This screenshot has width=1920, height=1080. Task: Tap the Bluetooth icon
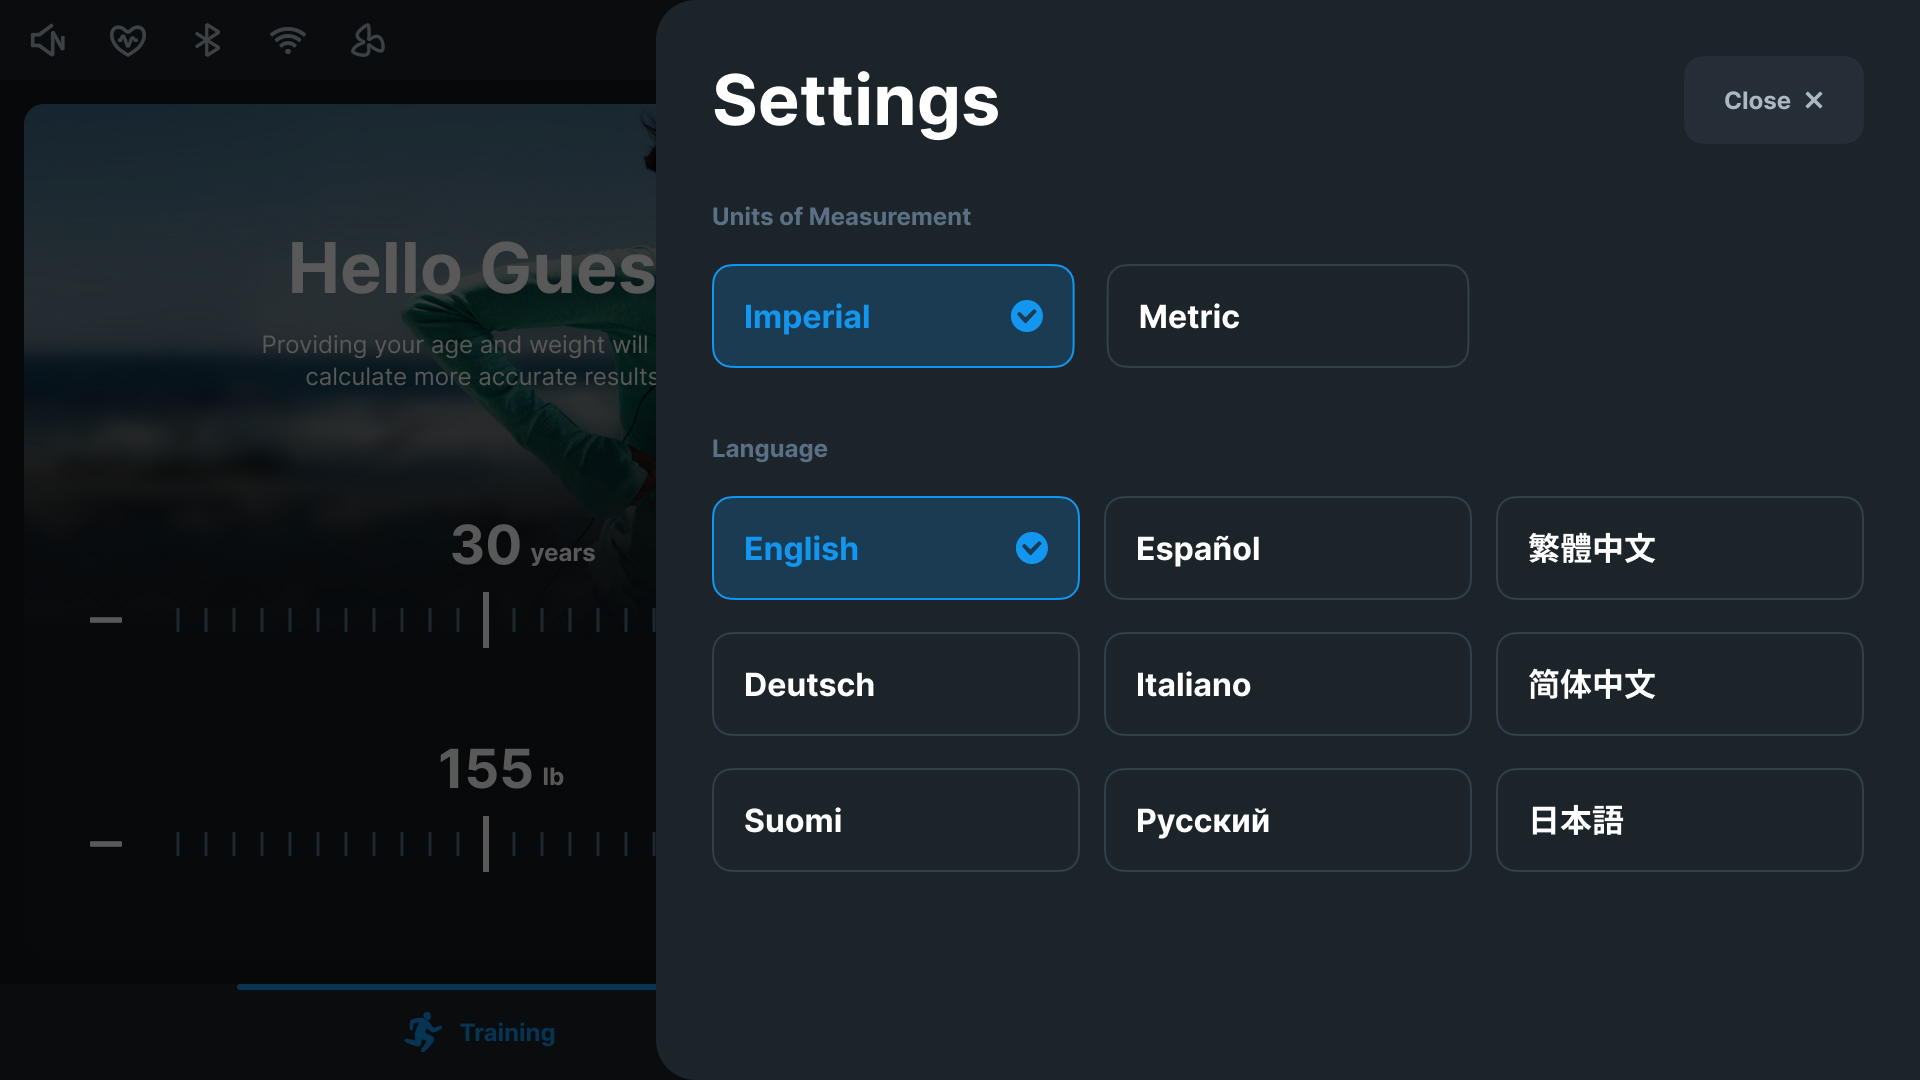pos(208,41)
